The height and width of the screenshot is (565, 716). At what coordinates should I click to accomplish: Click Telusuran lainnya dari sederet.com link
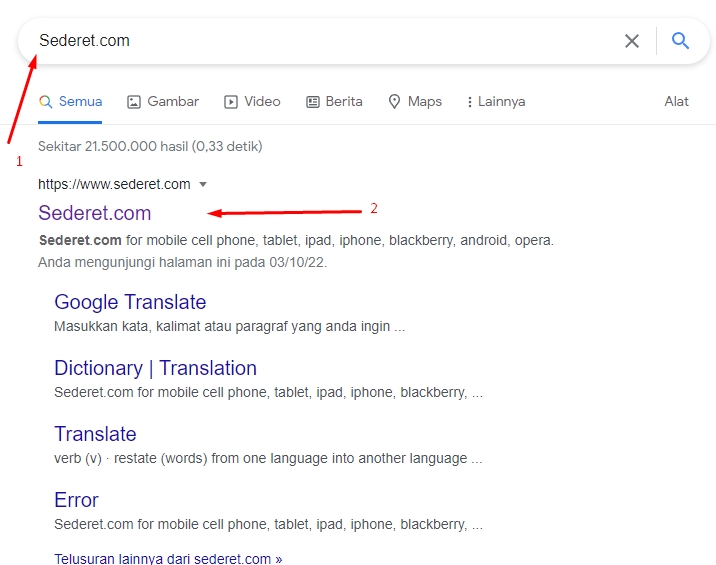[x=168, y=559]
